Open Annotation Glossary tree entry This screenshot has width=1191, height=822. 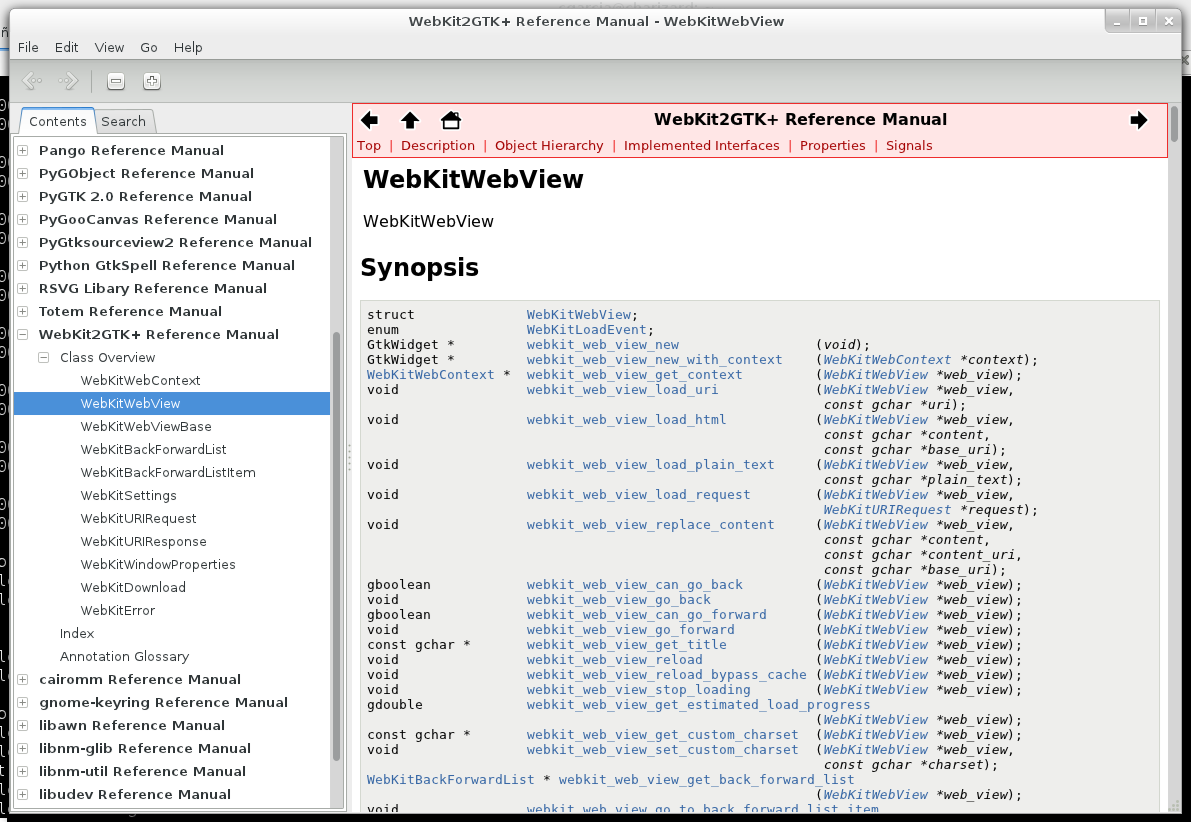pos(125,656)
